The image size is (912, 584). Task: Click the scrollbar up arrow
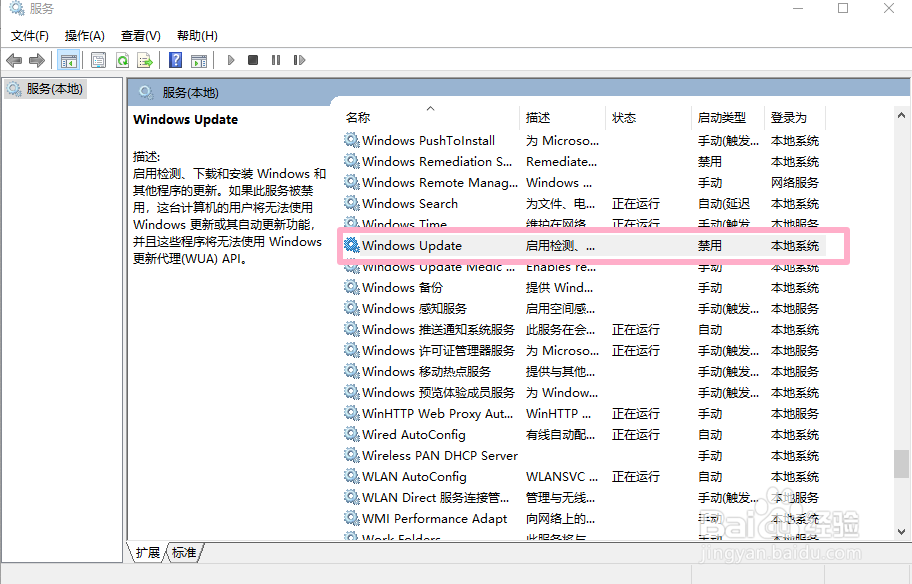pyautogui.click(x=901, y=115)
